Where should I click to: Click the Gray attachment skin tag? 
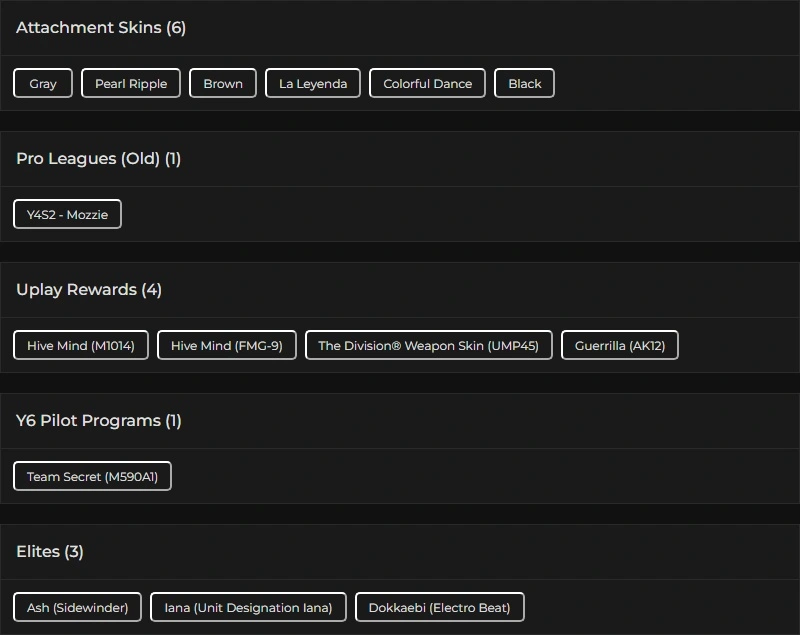pos(43,83)
